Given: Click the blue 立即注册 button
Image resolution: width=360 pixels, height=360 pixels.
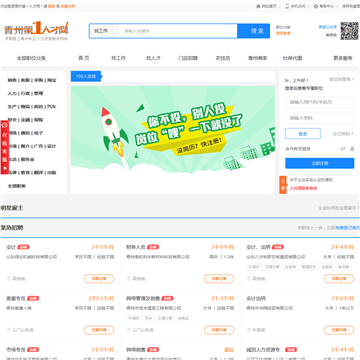Looking at the screenshot, I should click(x=320, y=163).
